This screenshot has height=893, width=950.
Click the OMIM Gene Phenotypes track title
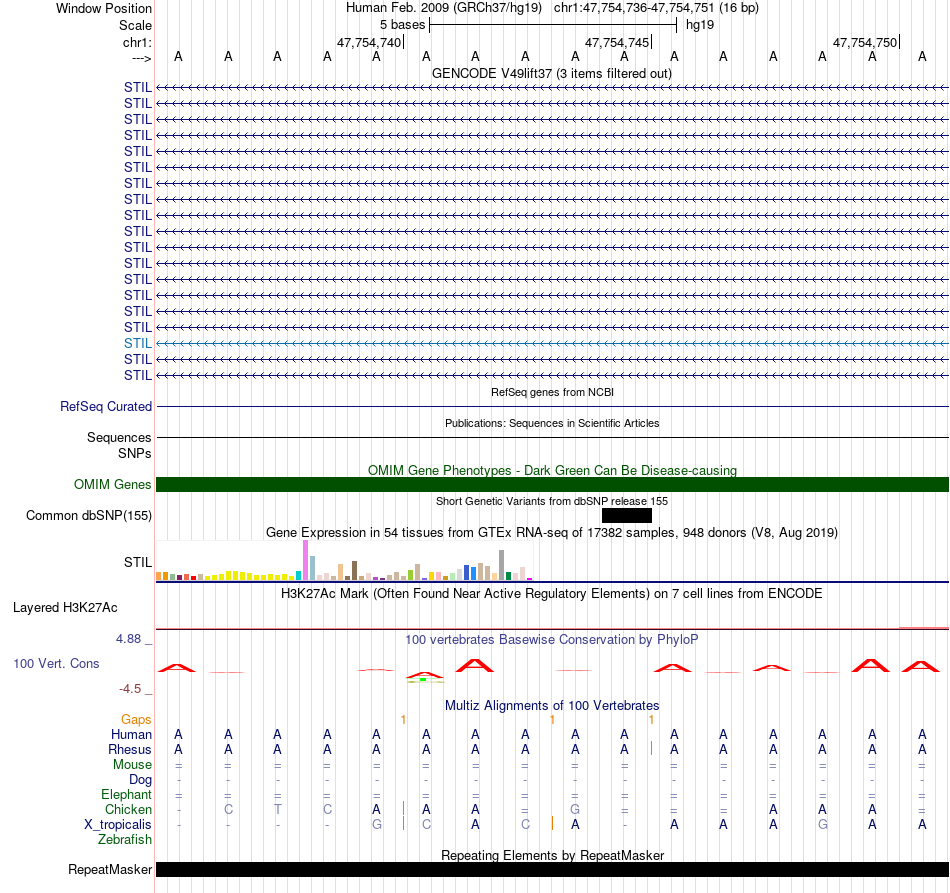(x=552, y=470)
